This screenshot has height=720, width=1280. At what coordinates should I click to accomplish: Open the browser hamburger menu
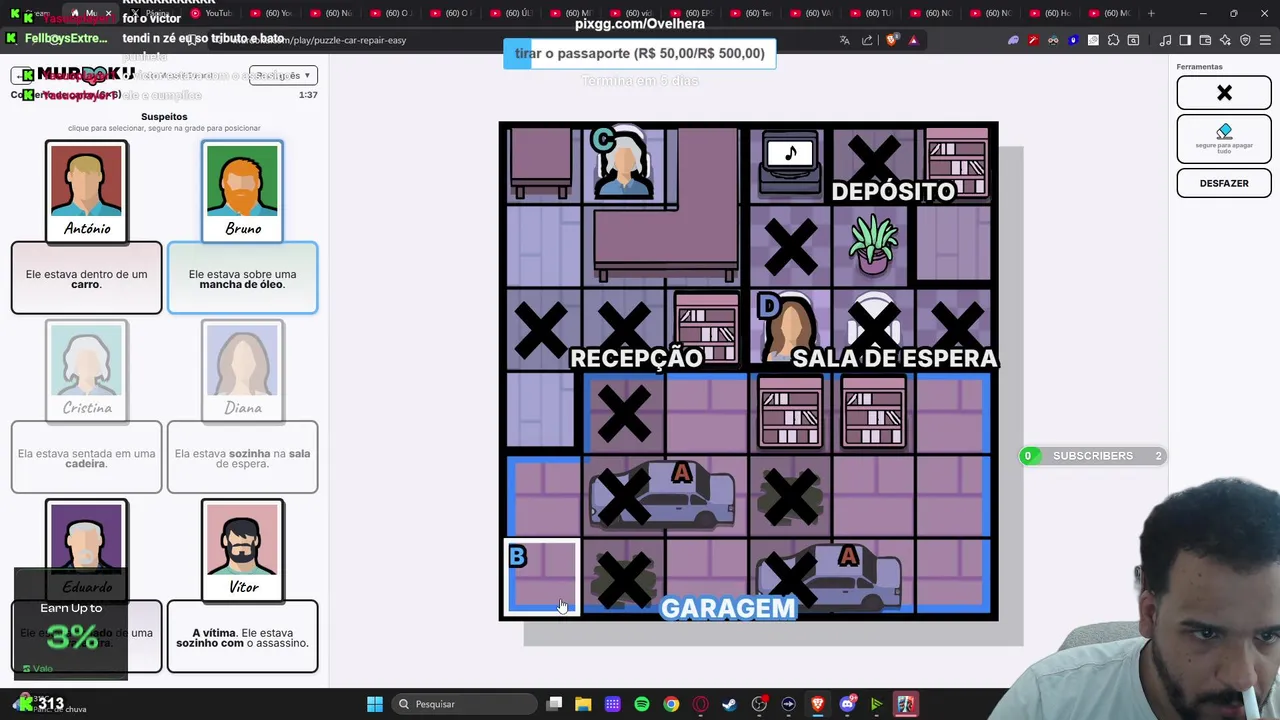pyautogui.click(x=1265, y=40)
